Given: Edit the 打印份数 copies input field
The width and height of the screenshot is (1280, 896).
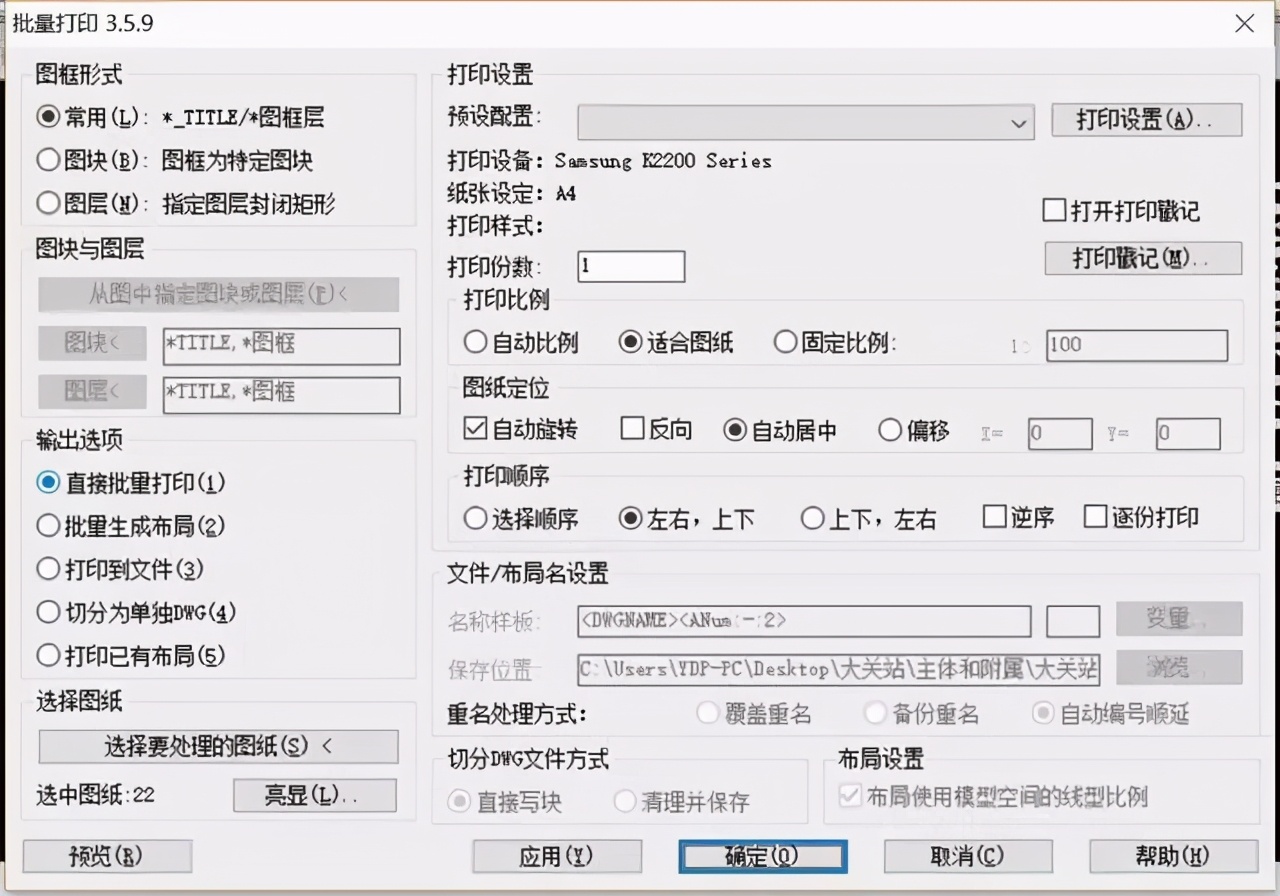Looking at the screenshot, I should pyautogui.click(x=630, y=266).
